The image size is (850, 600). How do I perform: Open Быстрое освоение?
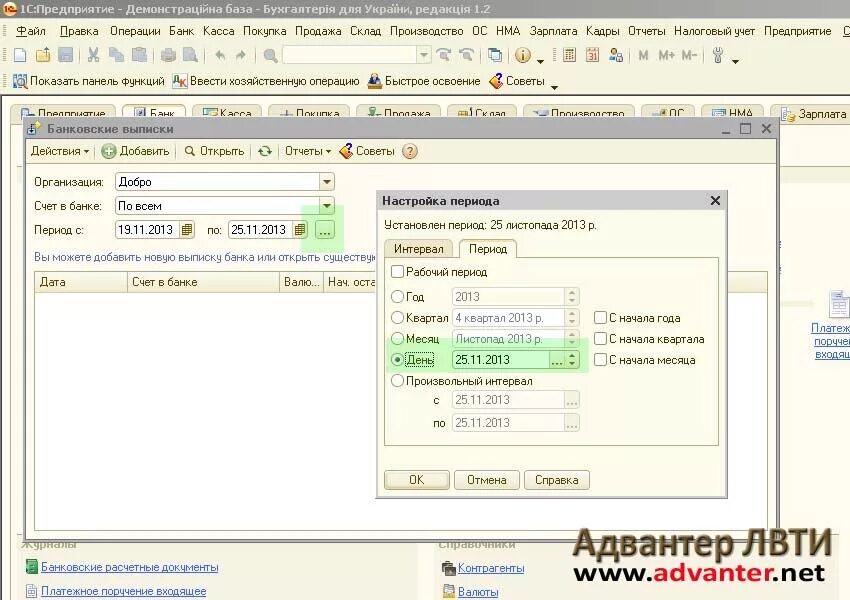tap(424, 81)
